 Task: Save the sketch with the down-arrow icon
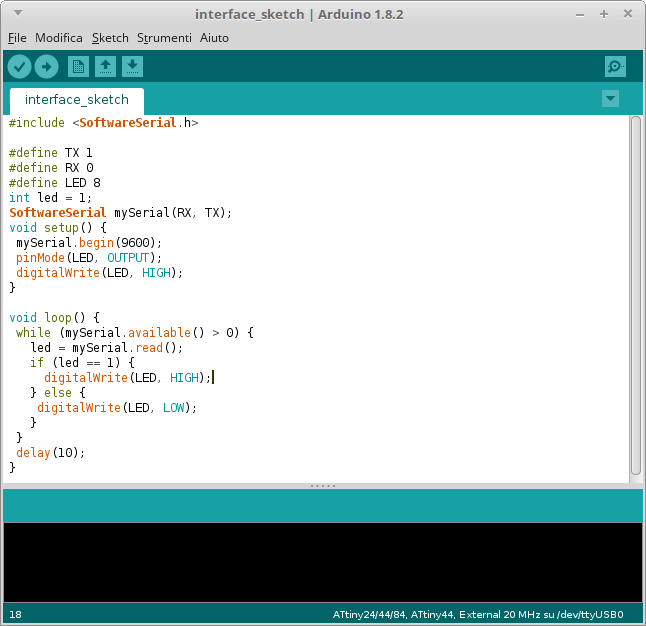click(132, 66)
